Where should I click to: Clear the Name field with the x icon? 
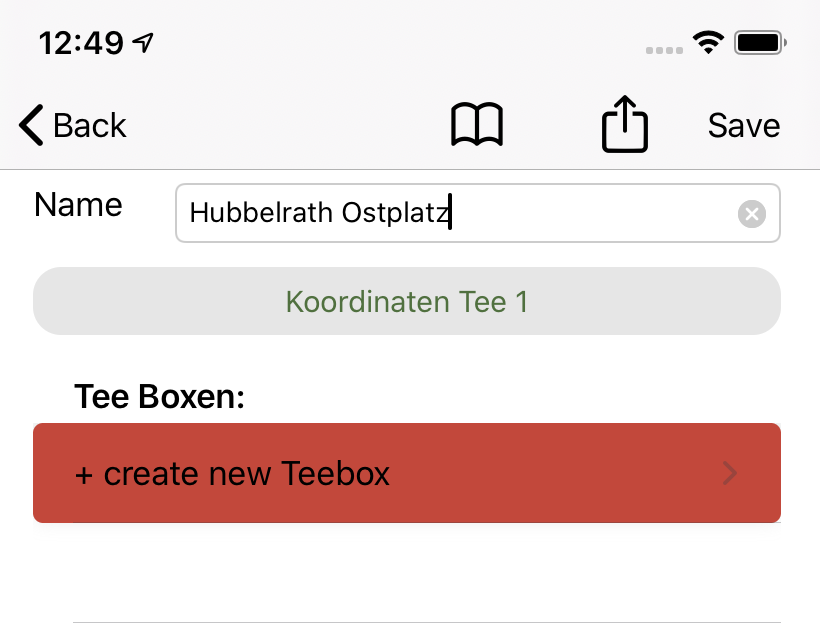751,213
